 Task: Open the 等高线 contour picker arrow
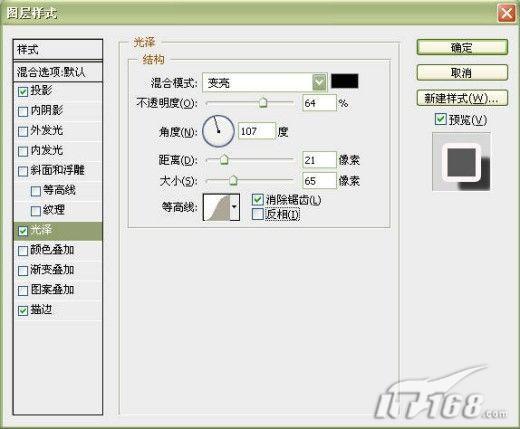coord(235,207)
